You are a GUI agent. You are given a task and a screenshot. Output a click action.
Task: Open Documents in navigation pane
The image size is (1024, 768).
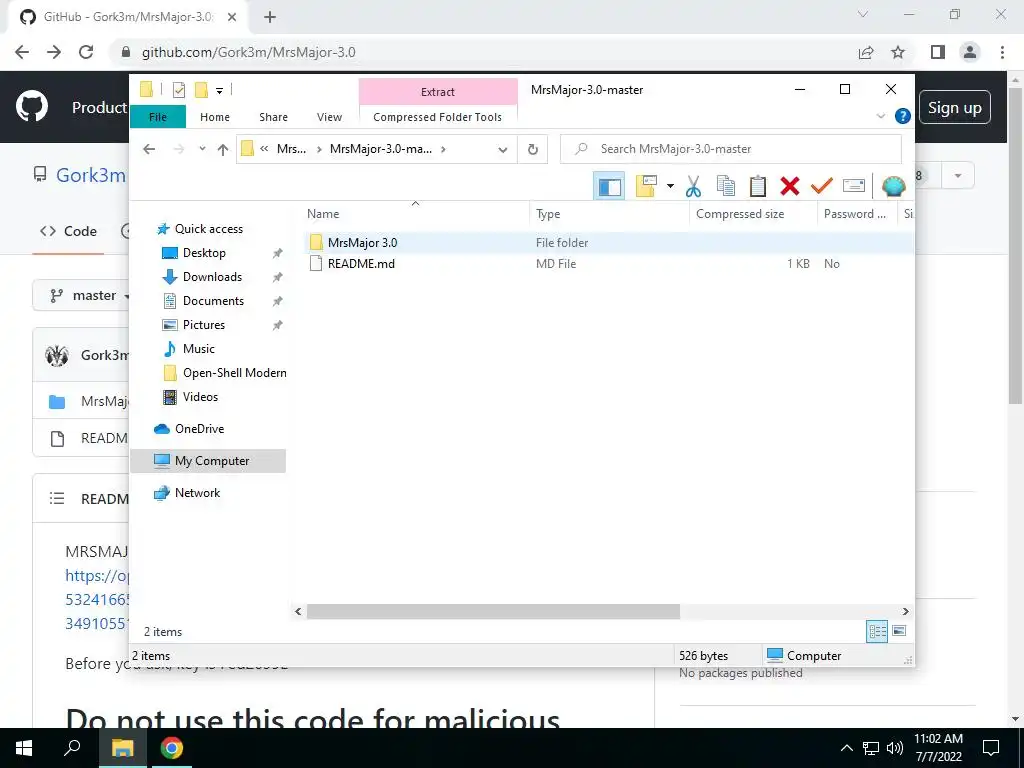pyautogui.click(x=213, y=301)
